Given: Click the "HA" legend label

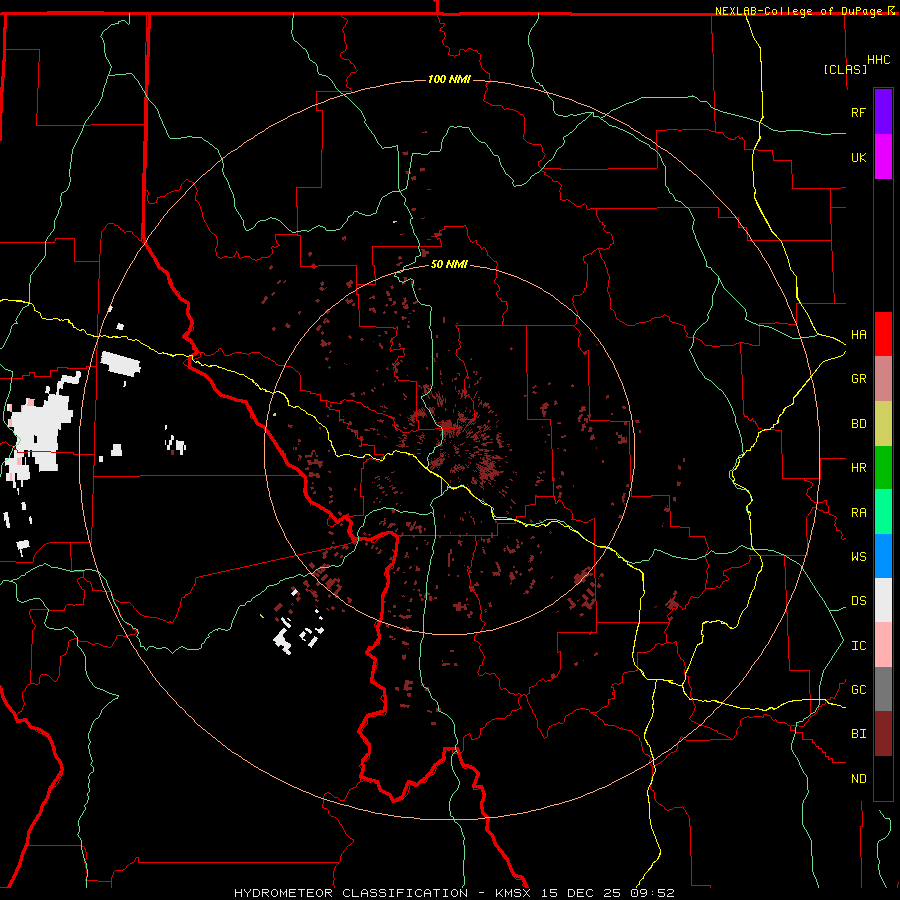Looking at the screenshot, I should coord(858,334).
